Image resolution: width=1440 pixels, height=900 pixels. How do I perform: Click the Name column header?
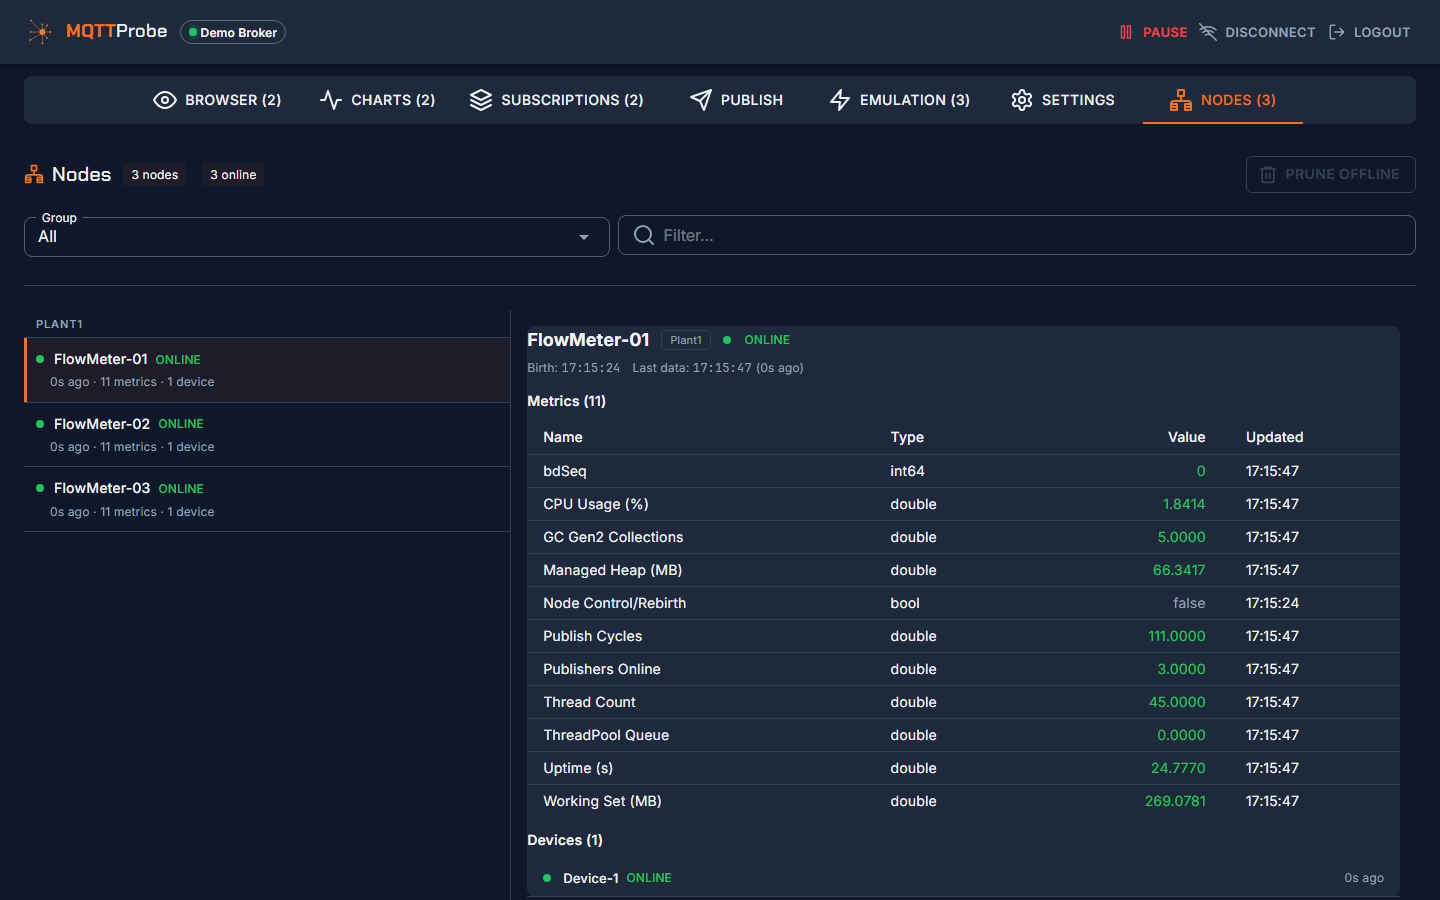tap(563, 437)
